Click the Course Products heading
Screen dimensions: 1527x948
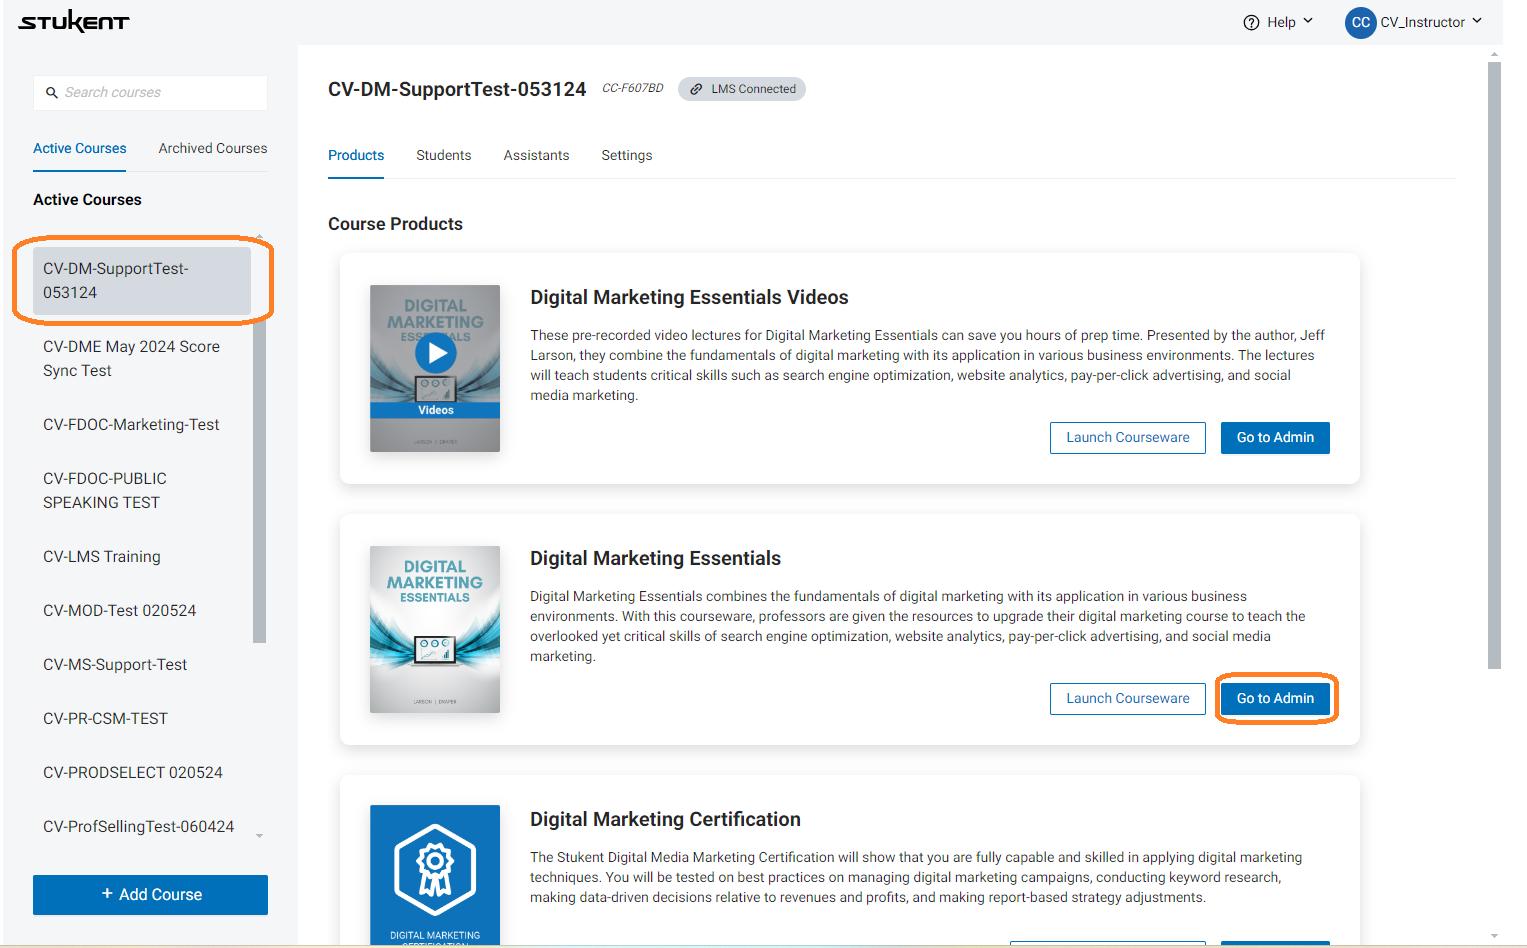pos(395,224)
